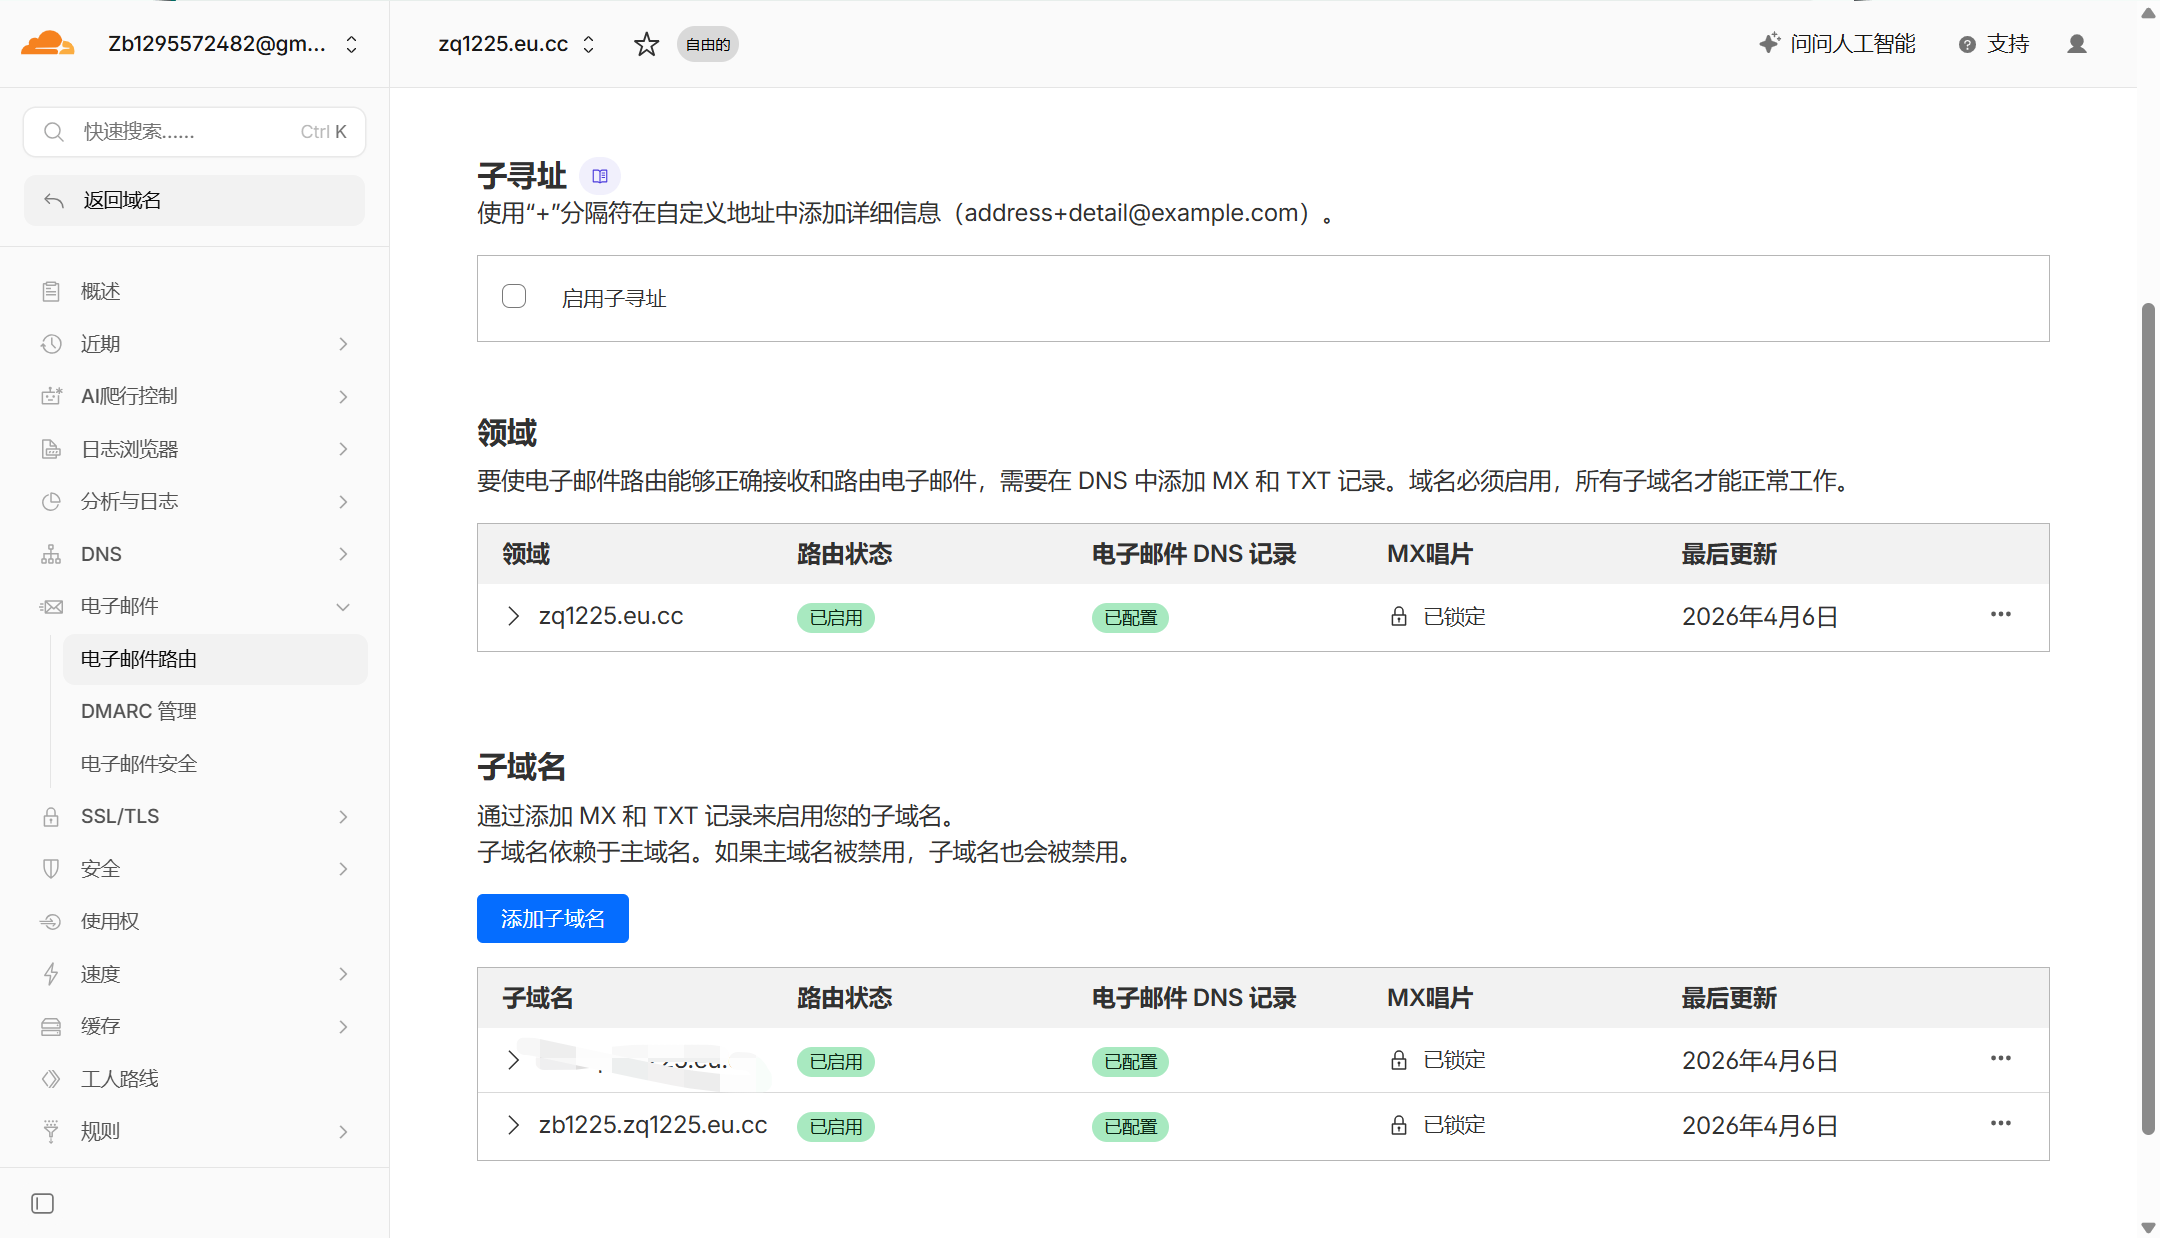Collapse the sidebar with the bottom panel icon
2160x1238 pixels.
(43, 1203)
